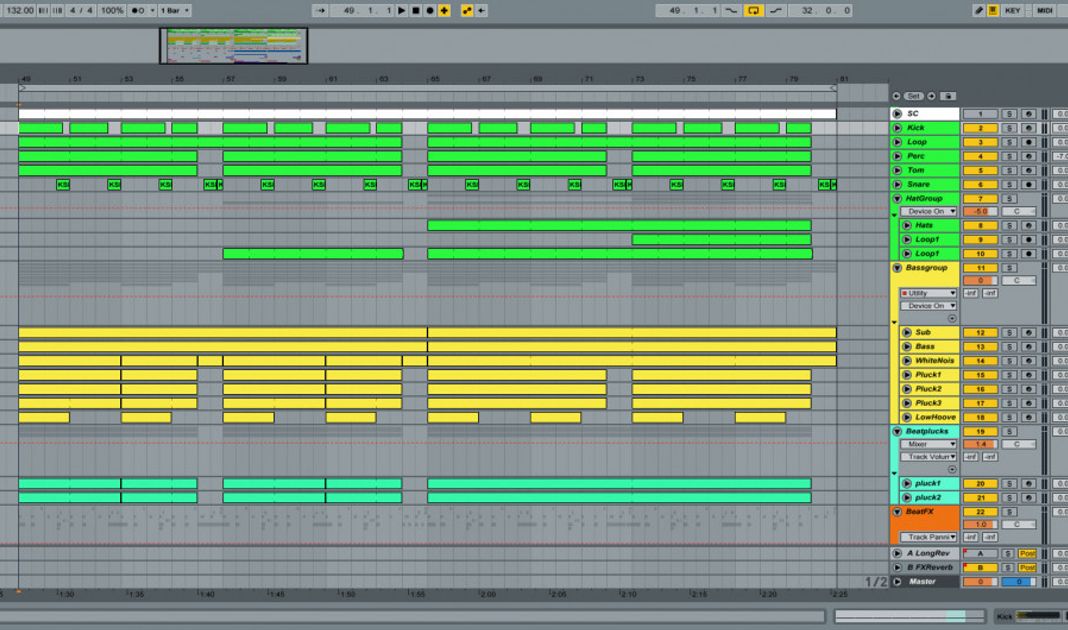Toggle track activator 4 on Perc
The height and width of the screenshot is (630, 1068).
(x=980, y=156)
